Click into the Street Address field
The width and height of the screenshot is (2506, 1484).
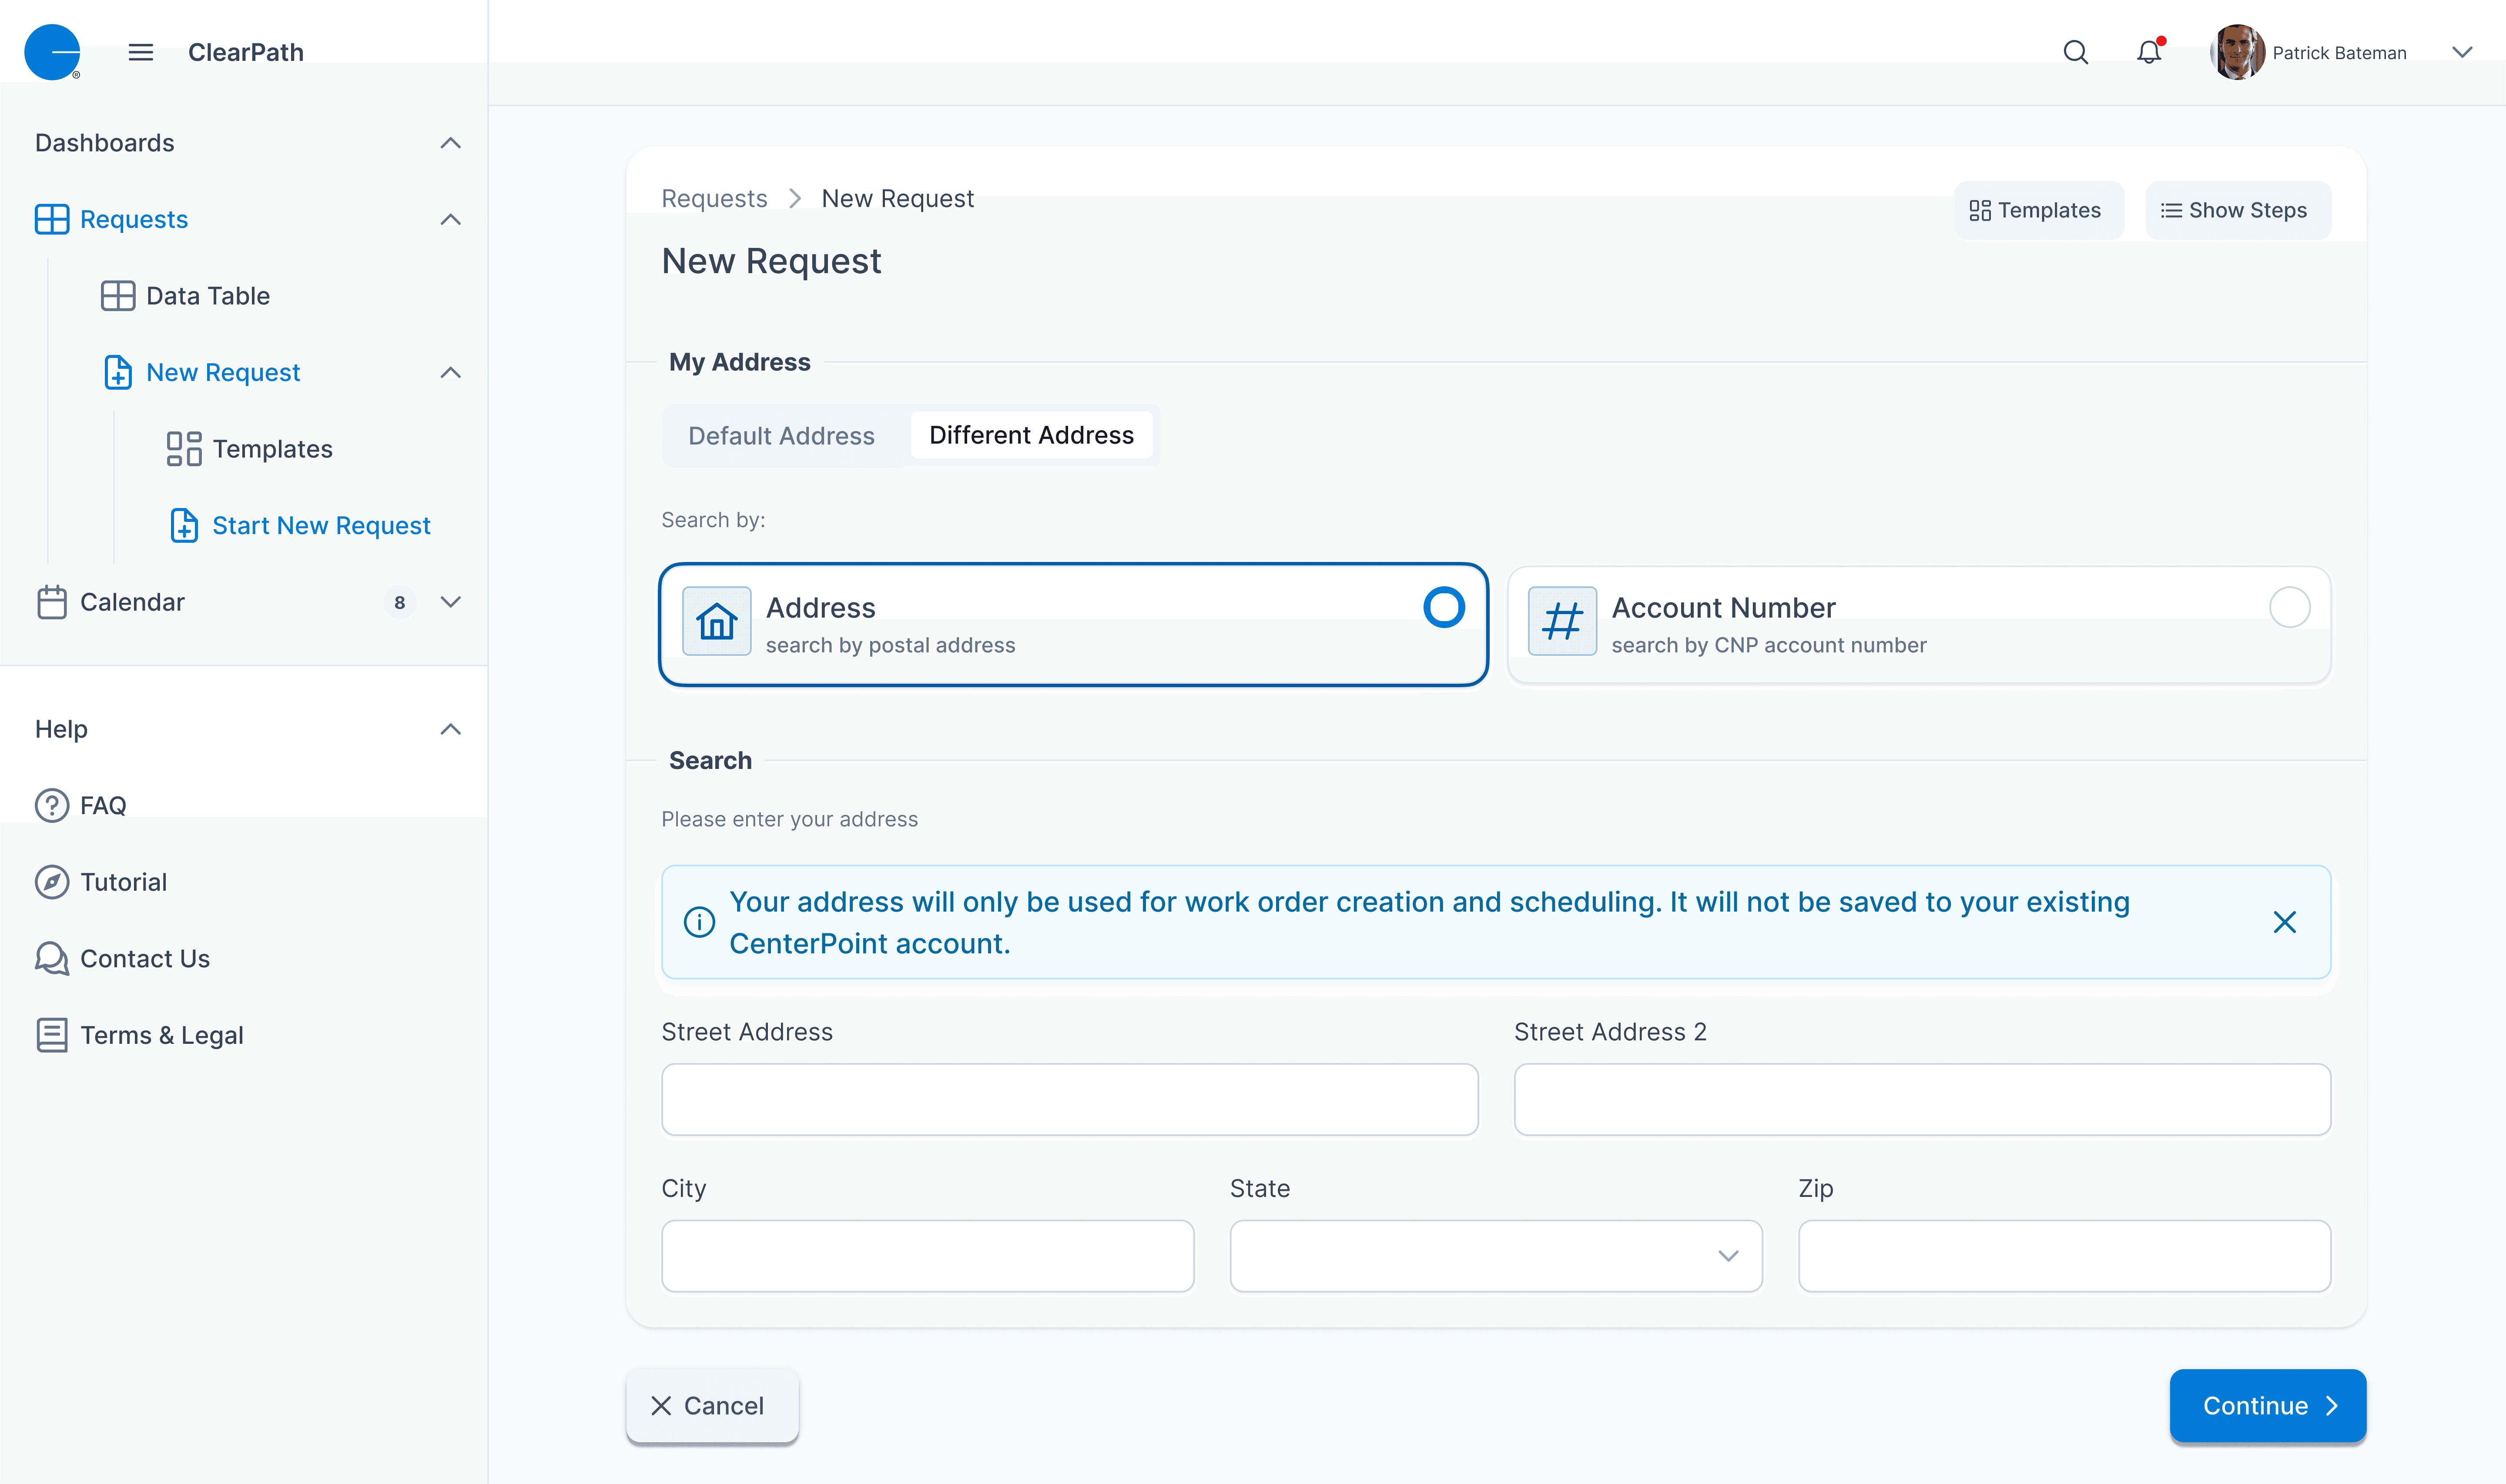(1069, 1099)
